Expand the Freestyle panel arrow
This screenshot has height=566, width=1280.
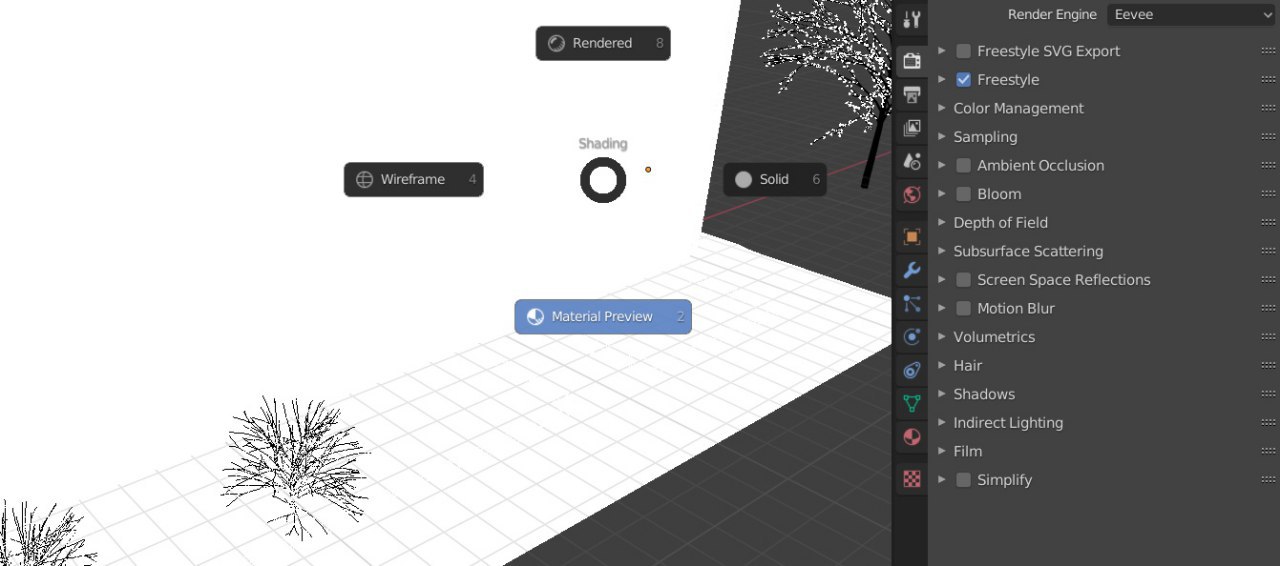pos(942,80)
